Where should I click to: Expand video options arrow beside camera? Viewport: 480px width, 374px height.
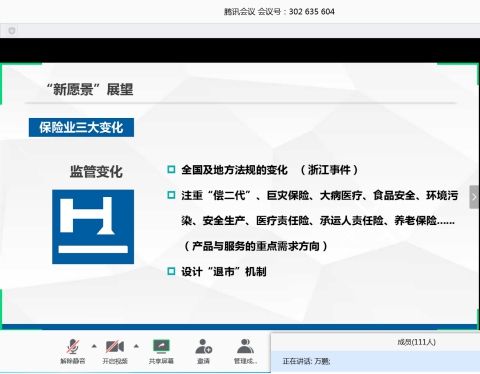click(136, 346)
